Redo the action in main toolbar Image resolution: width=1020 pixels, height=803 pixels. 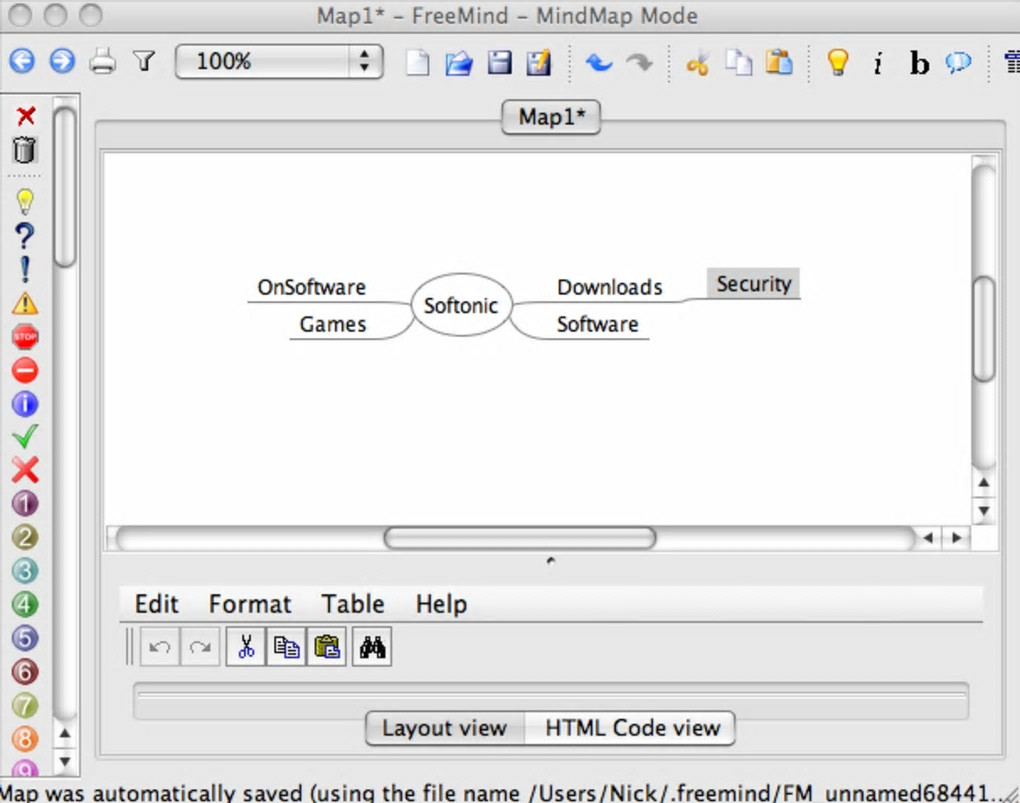click(639, 63)
